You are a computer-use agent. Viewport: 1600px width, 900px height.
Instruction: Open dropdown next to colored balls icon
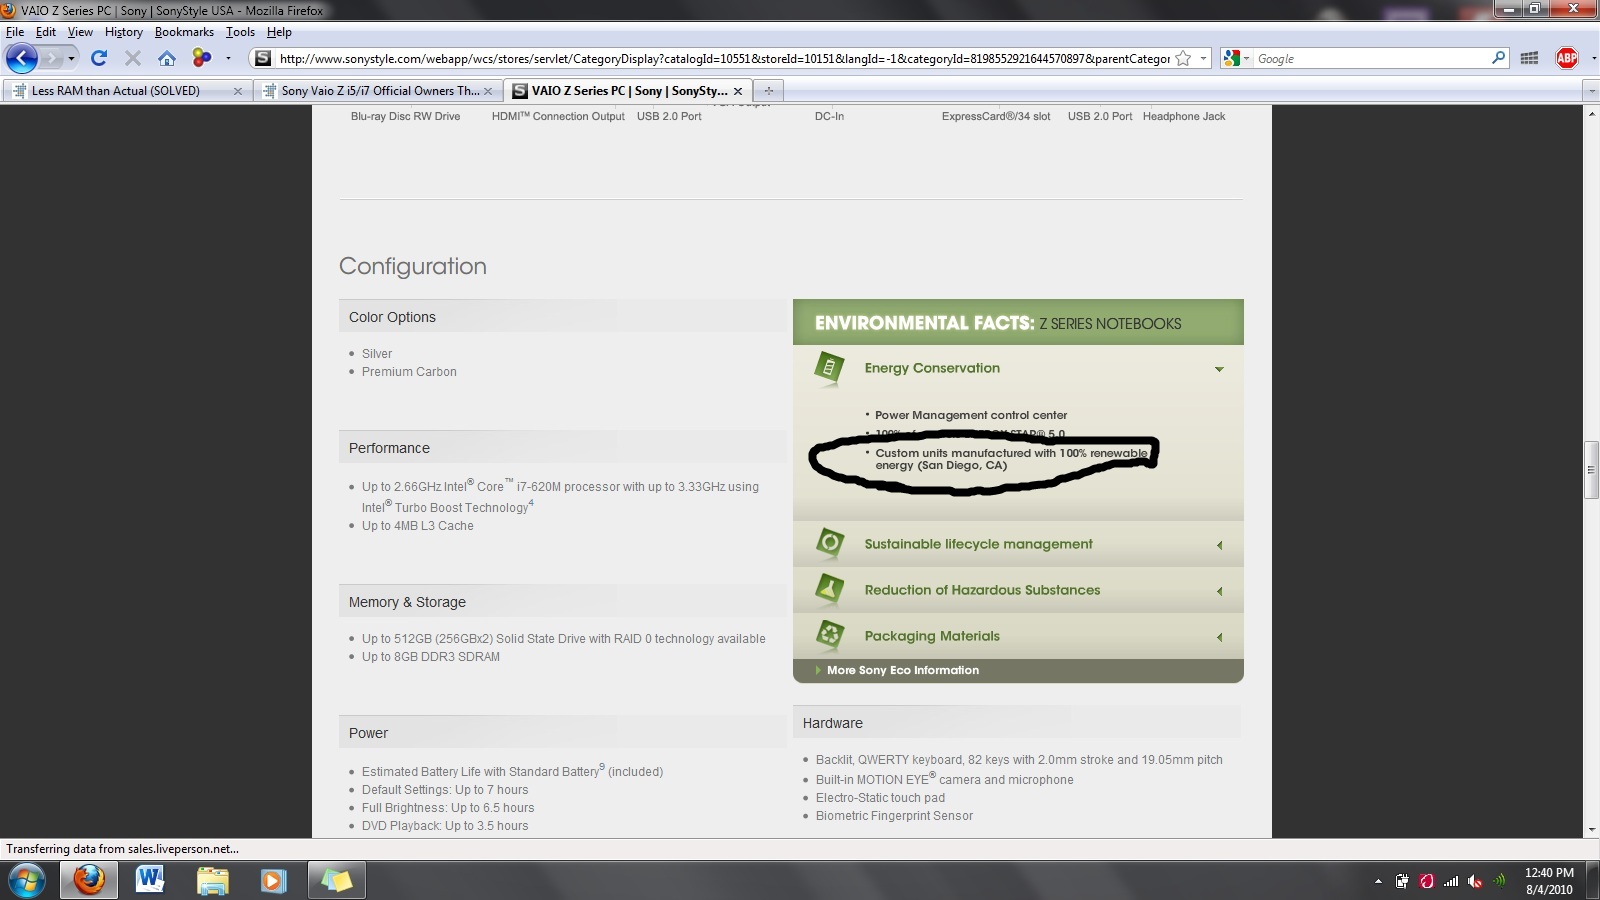pos(228,58)
